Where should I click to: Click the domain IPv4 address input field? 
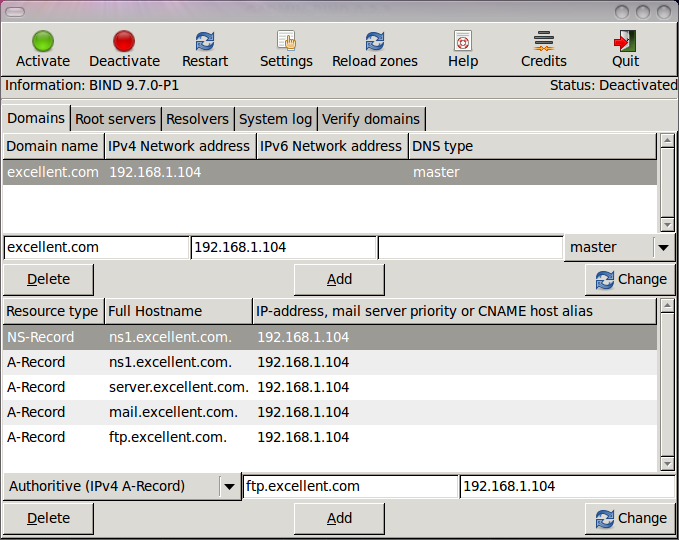coord(283,247)
